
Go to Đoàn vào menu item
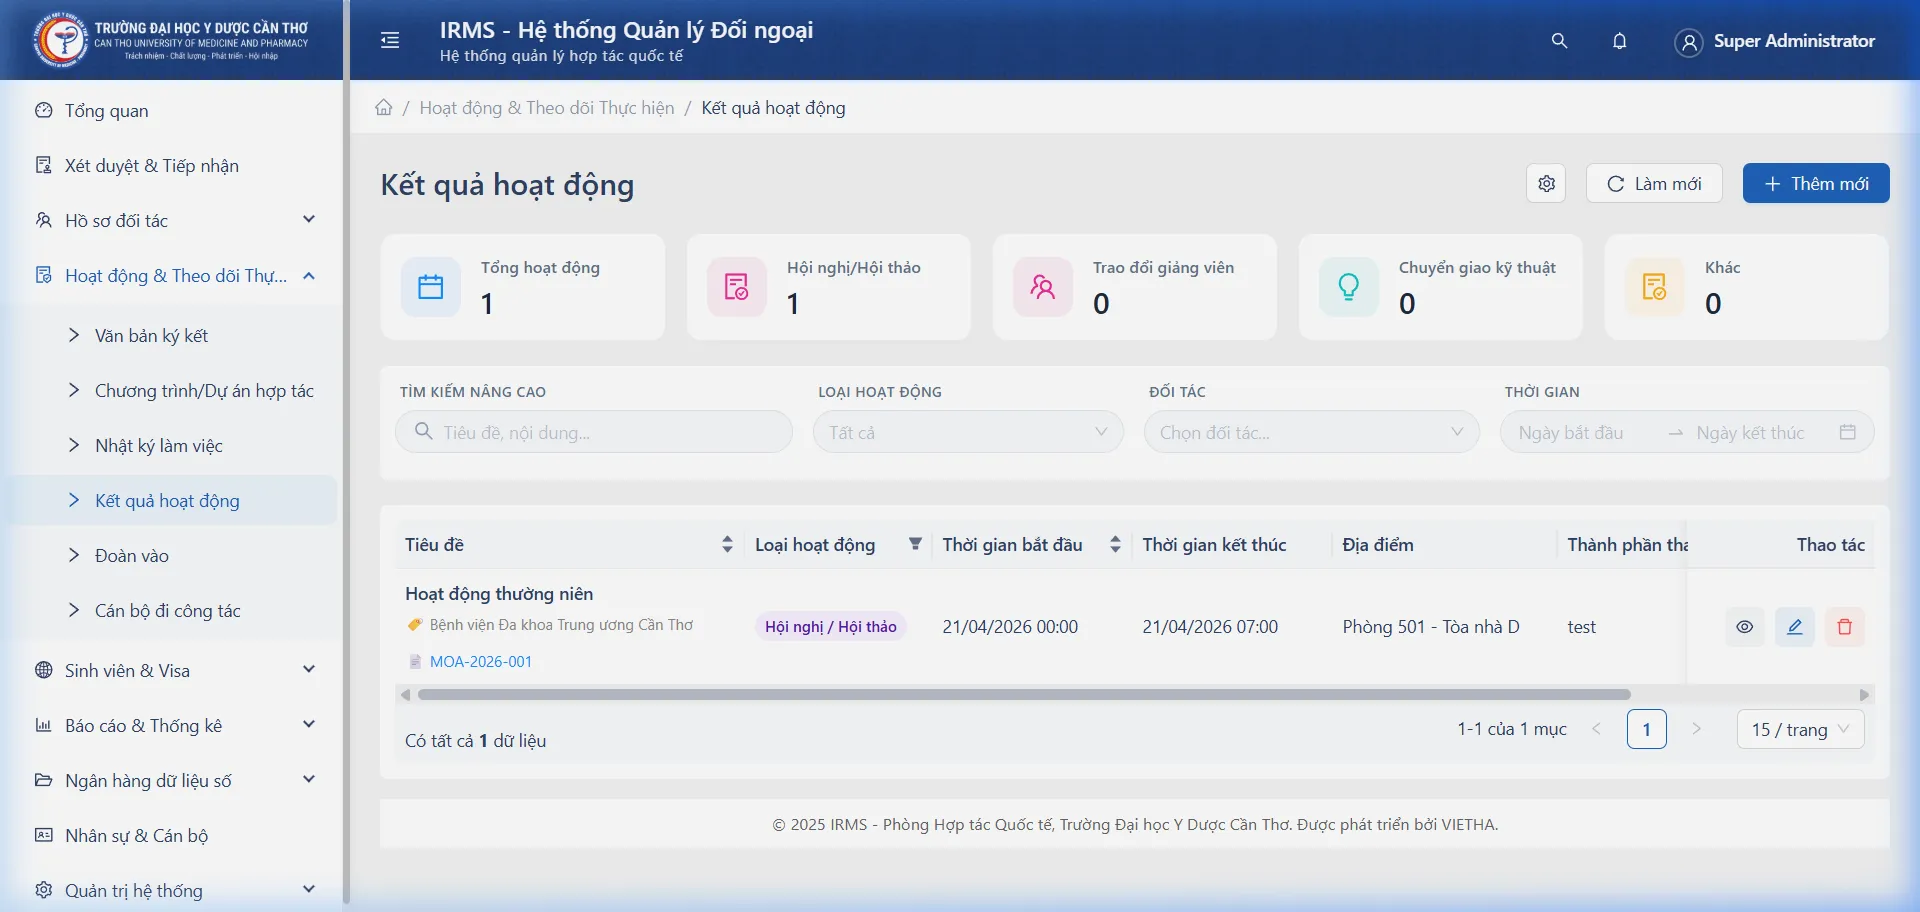pos(131,556)
